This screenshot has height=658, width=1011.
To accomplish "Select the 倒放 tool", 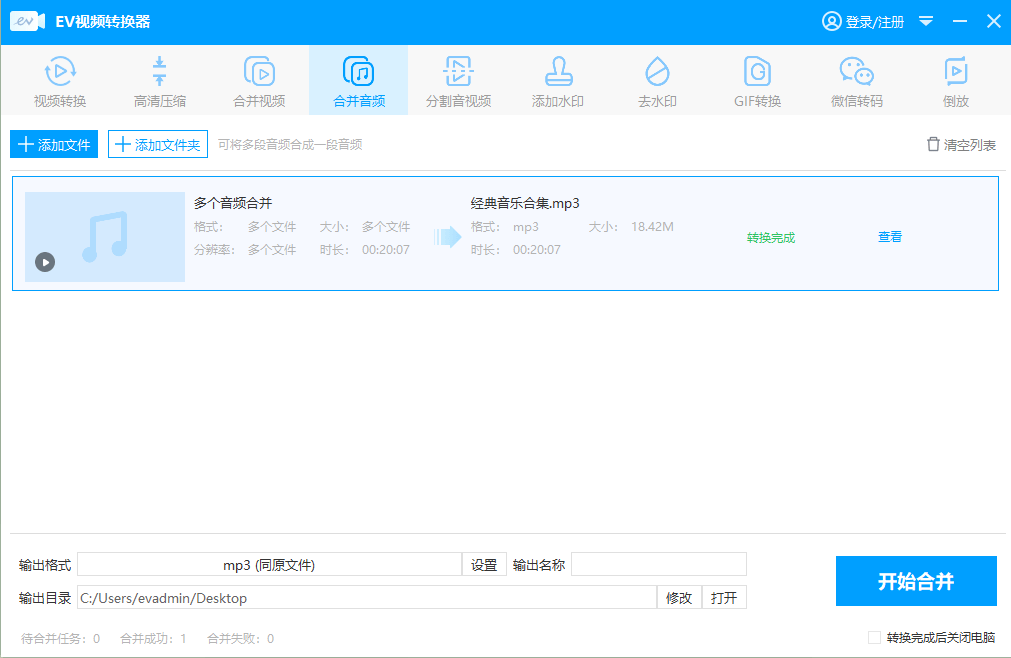I will click(956, 80).
